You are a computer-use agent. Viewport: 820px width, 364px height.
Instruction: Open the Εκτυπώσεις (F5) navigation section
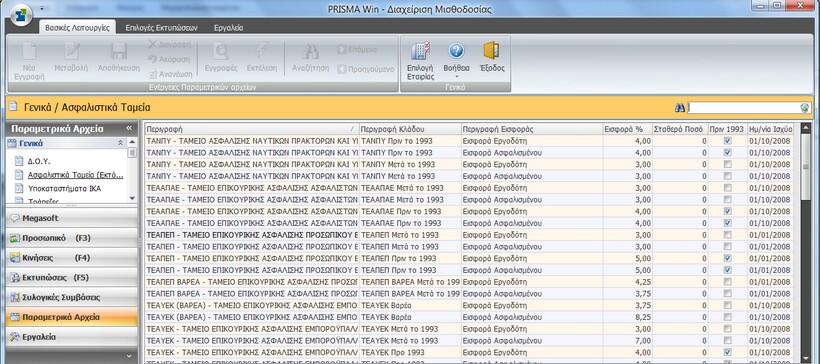point(72,277)
